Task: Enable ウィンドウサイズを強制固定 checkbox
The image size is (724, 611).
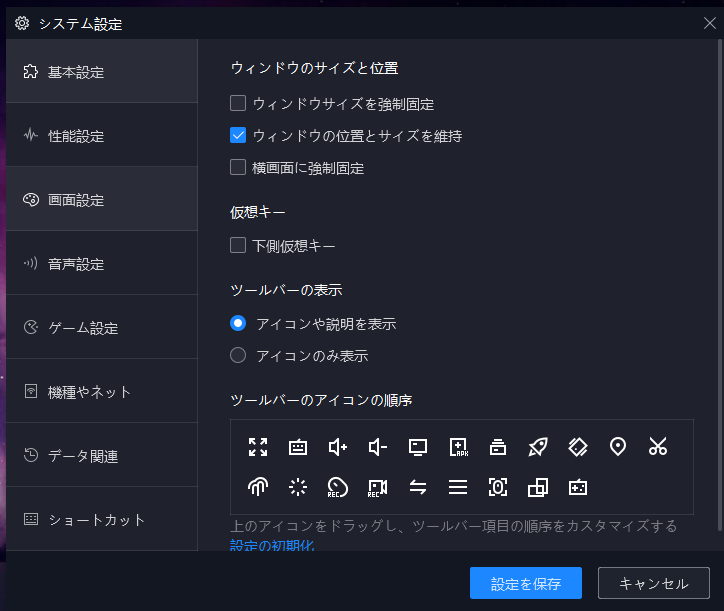Action: pyautogui.click(x=238, y=103)
